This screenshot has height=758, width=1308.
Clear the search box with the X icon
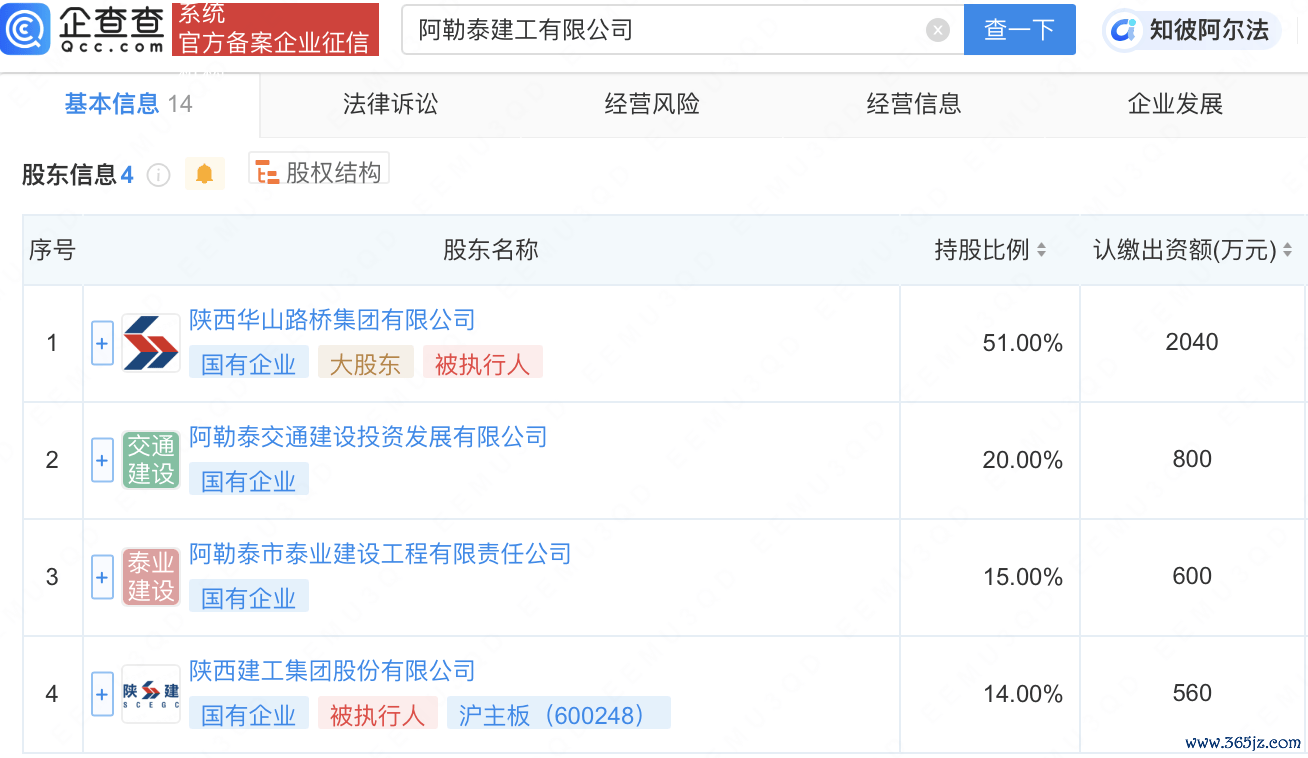(938, 30)
